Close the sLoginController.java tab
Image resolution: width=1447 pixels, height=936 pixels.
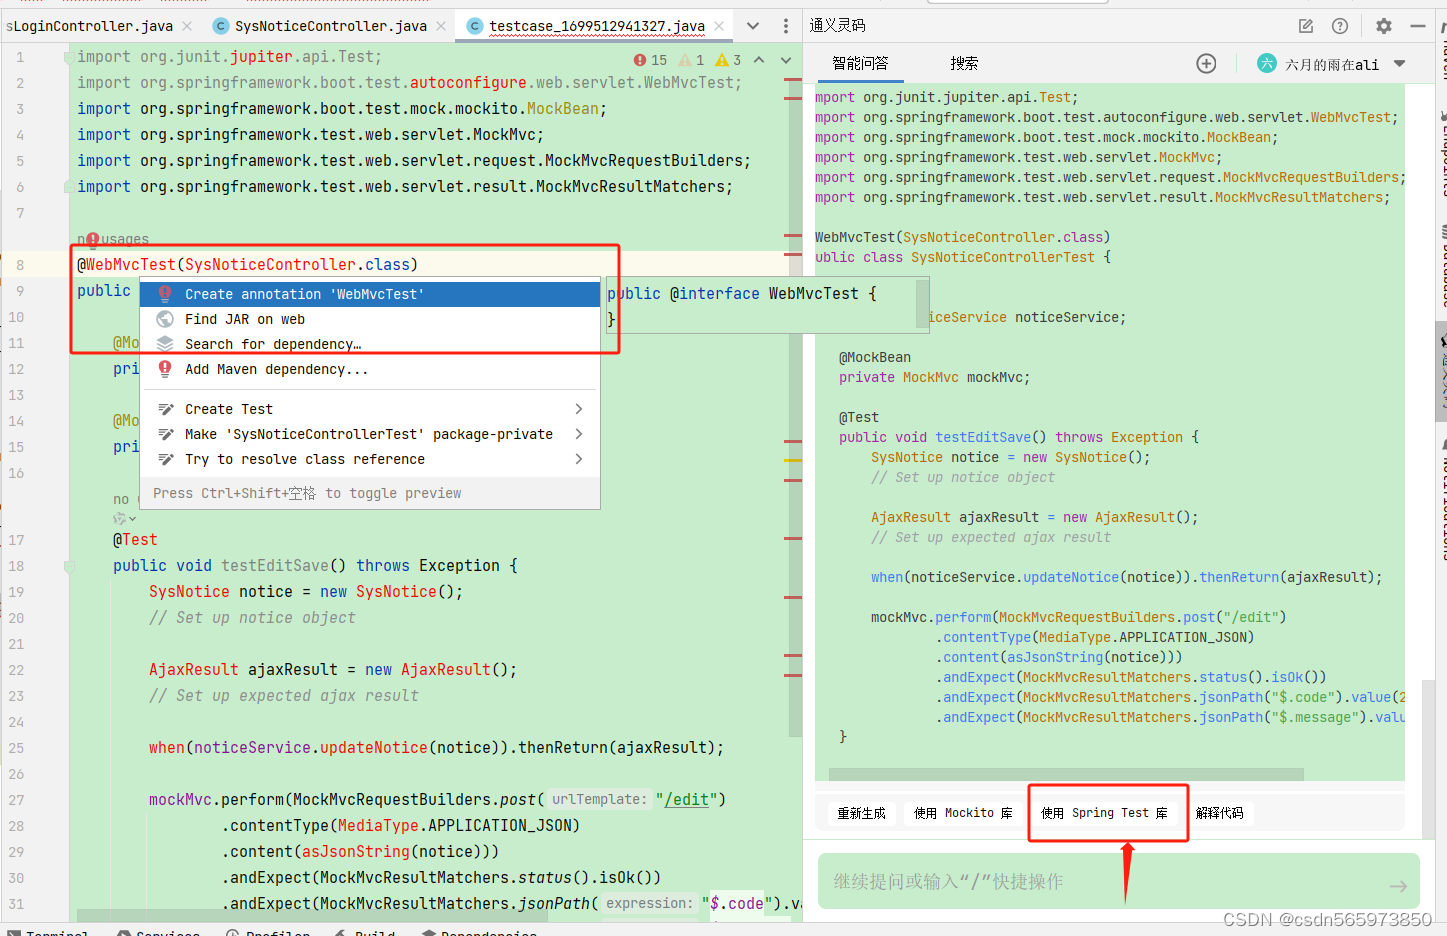[187, 26]
